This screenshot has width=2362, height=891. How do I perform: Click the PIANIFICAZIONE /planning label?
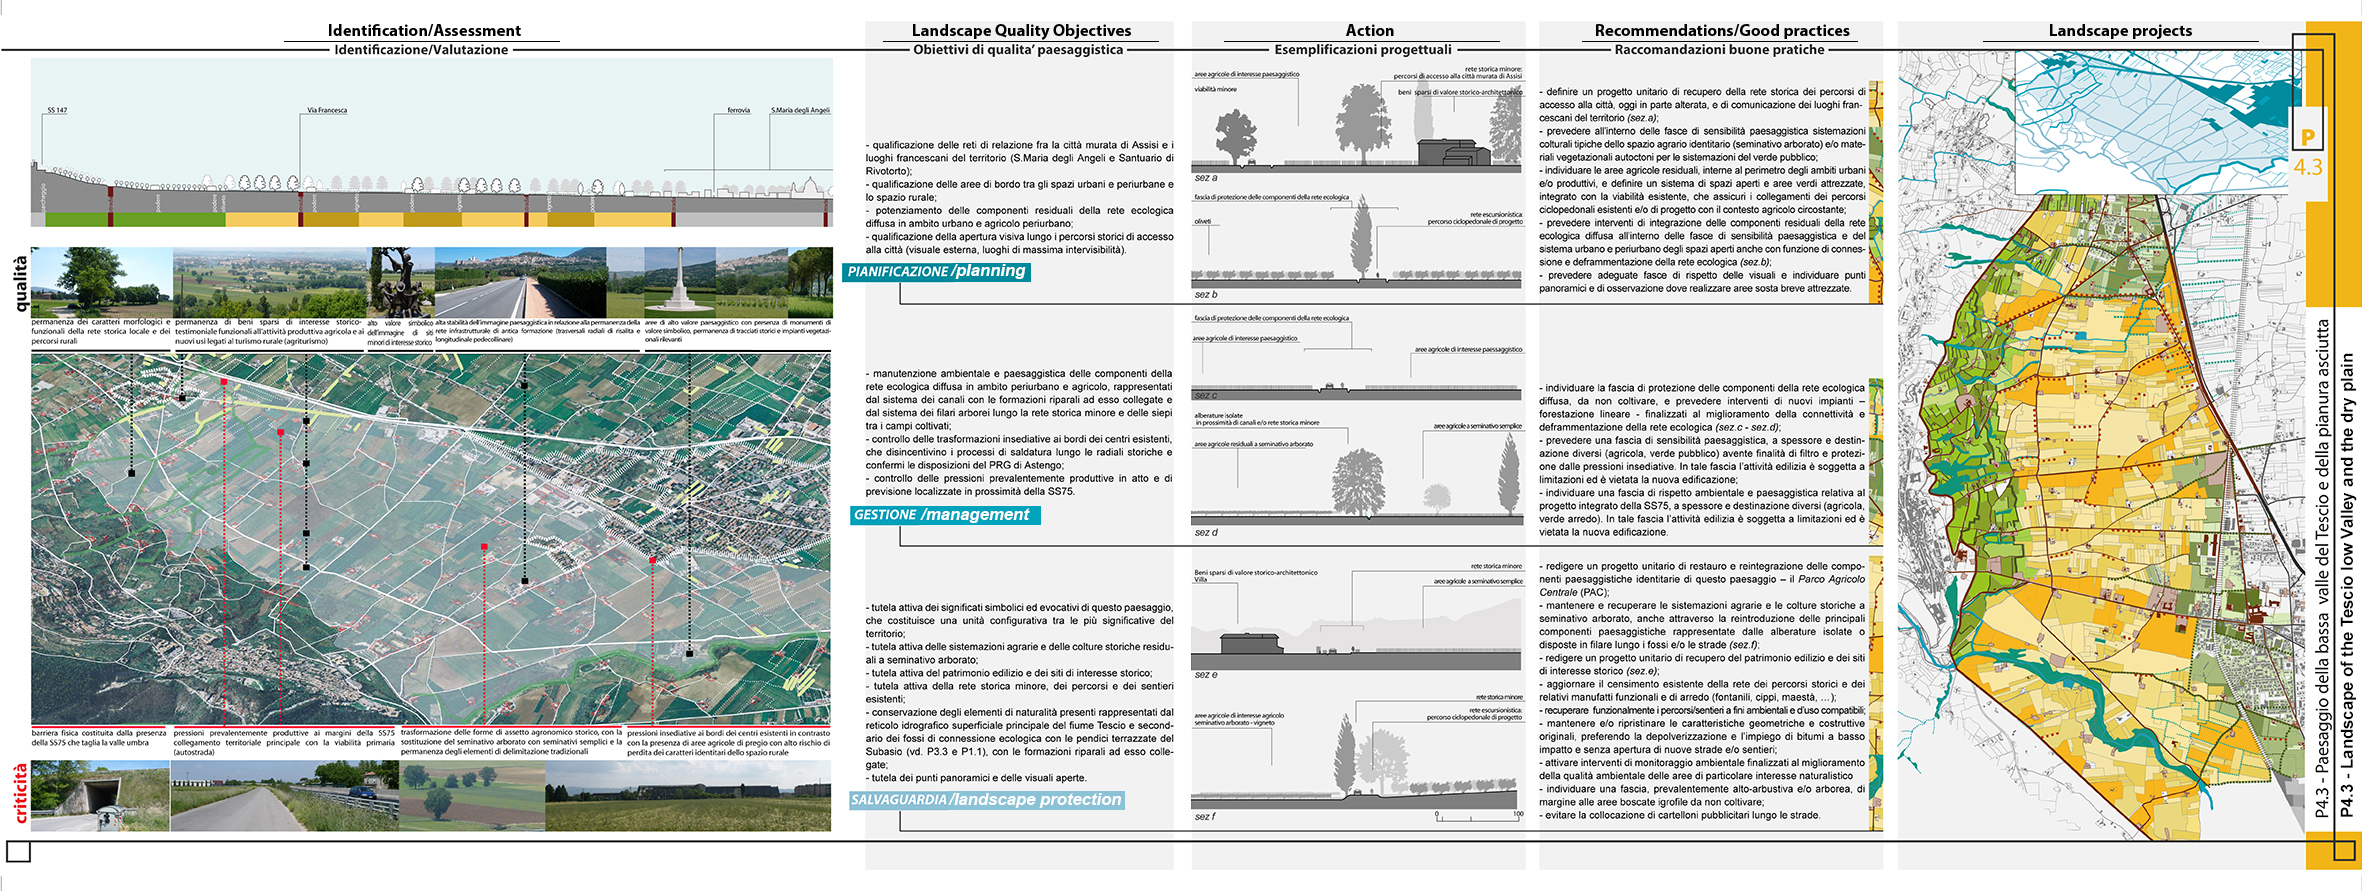(936, 272)
